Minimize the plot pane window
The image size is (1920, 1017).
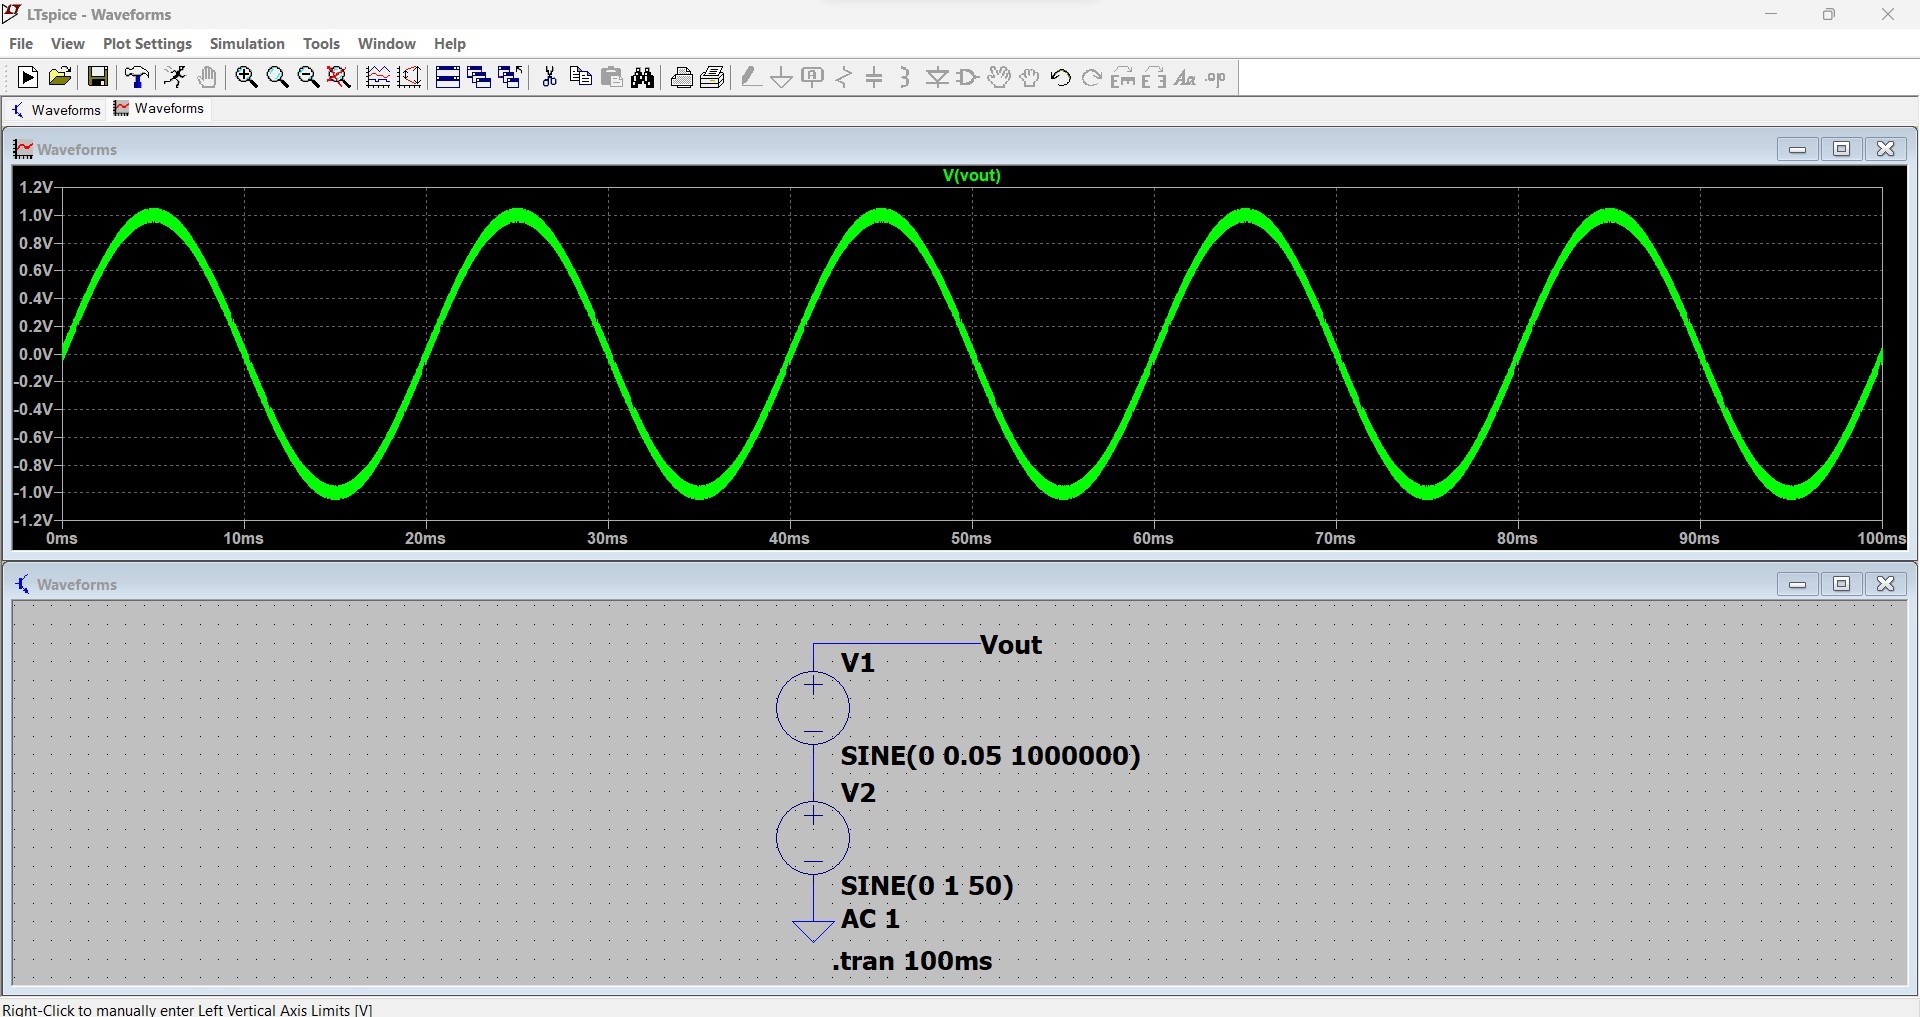click(1797, 149)
